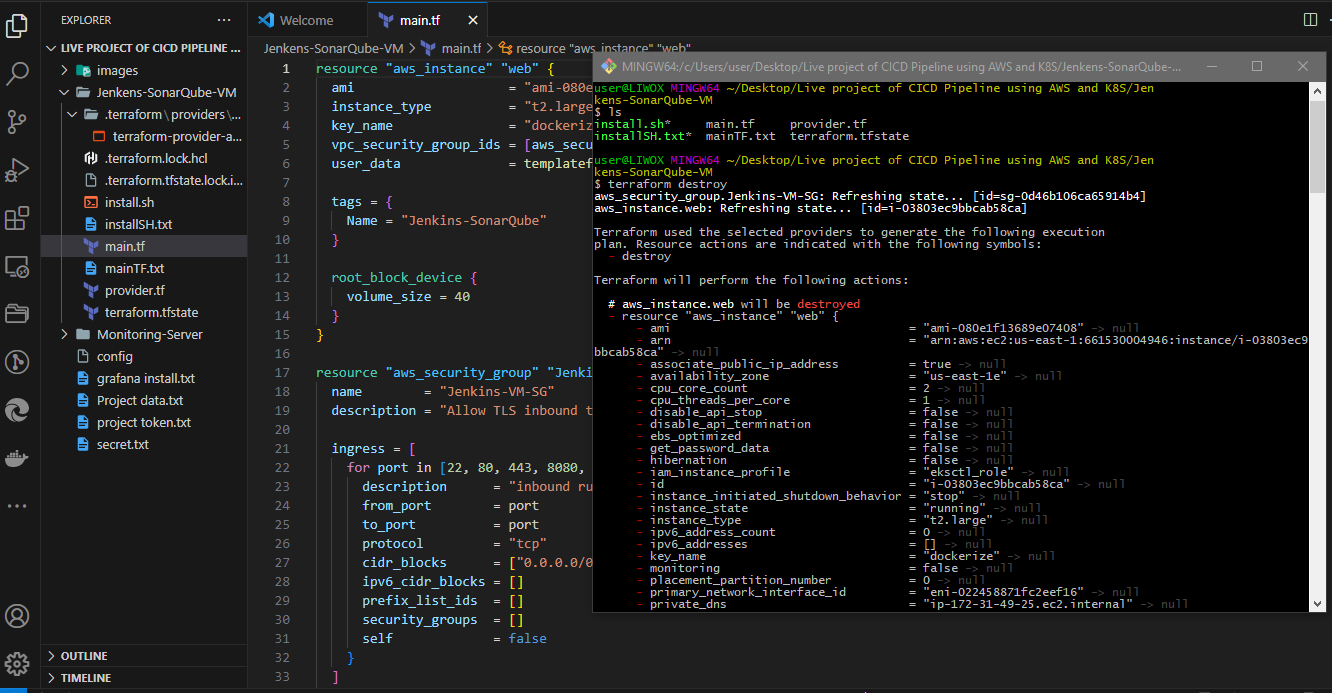Open the Run and Debug view
Screen dimensions: 1332x693
pyautogui.click(x=17, y=170)
